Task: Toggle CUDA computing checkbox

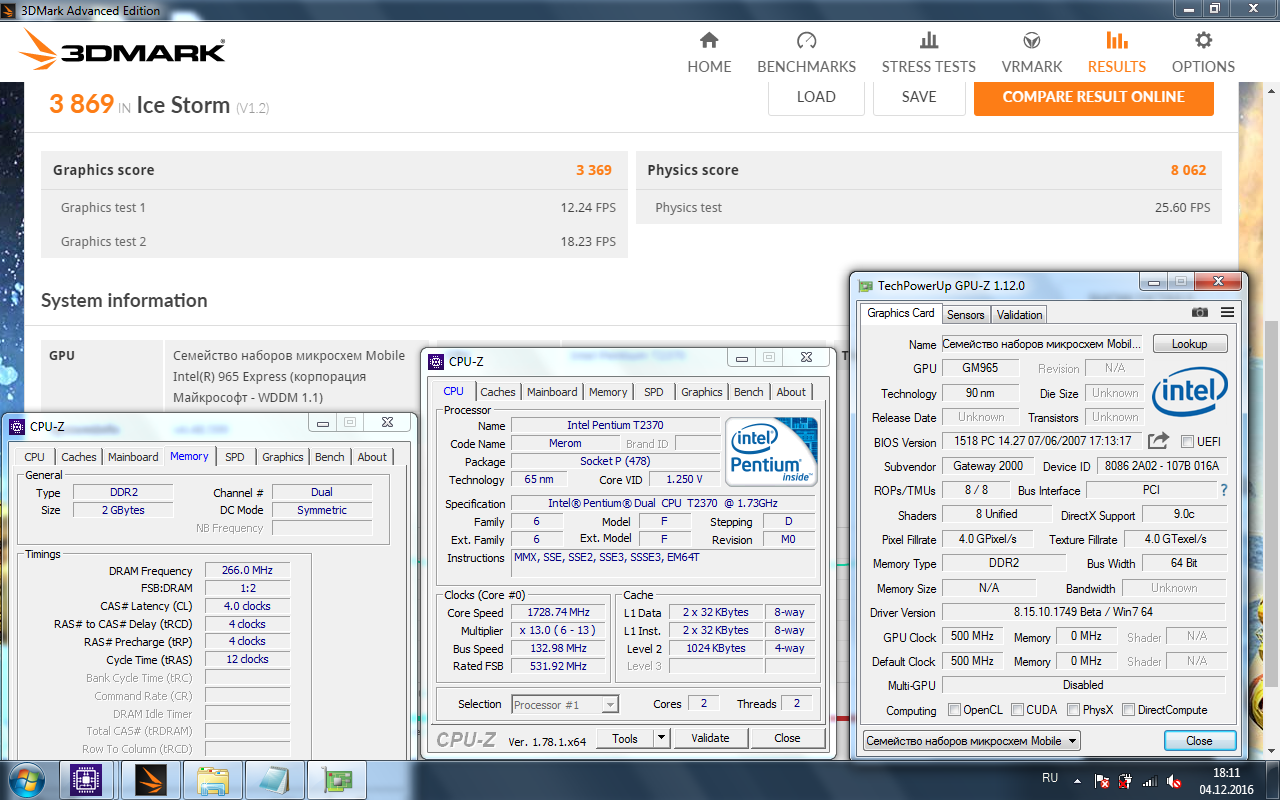Action: click(1017, 710)
